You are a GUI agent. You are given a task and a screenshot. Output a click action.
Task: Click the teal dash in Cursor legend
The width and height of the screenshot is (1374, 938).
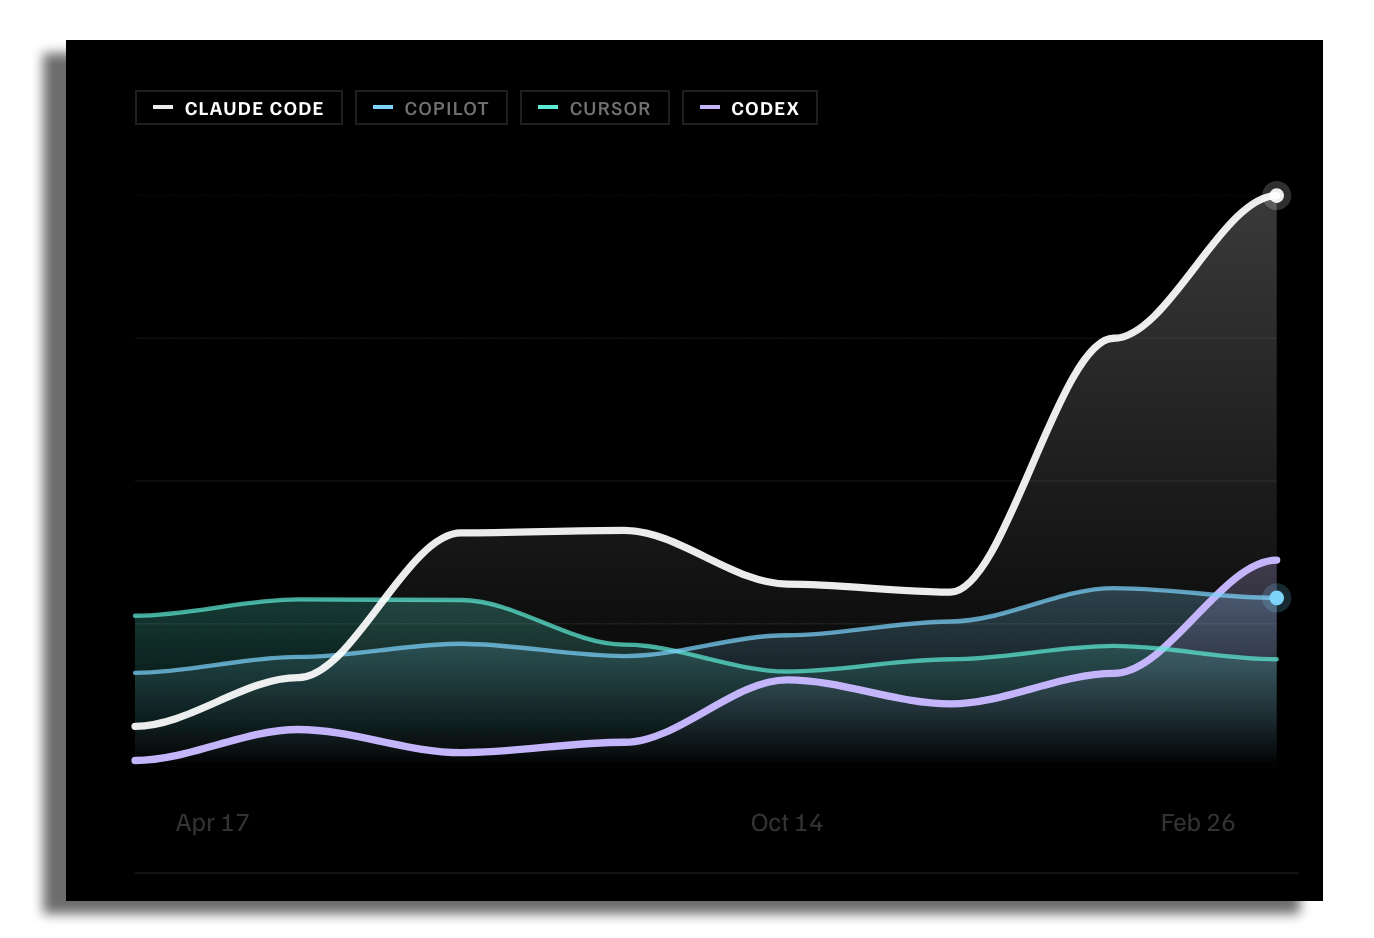click(548, 108)
